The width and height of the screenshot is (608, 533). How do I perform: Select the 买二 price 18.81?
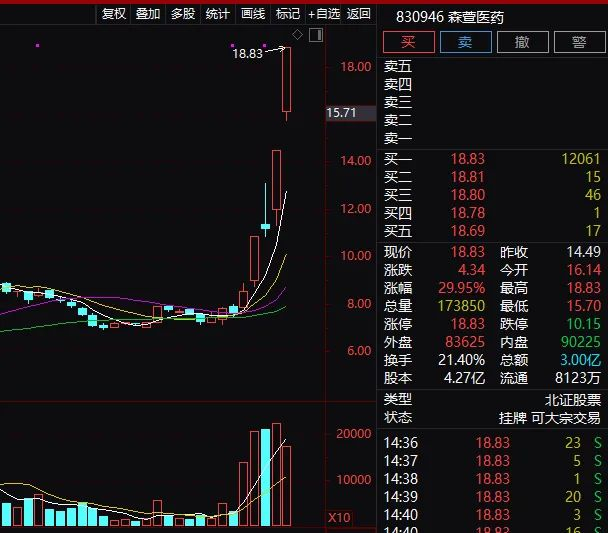pyautogui.click(x=468, y=177)
